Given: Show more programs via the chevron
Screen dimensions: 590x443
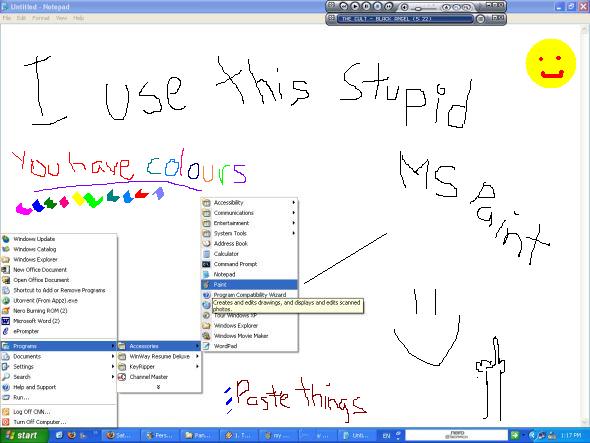Looking at the screenshot, I should 158,387.
